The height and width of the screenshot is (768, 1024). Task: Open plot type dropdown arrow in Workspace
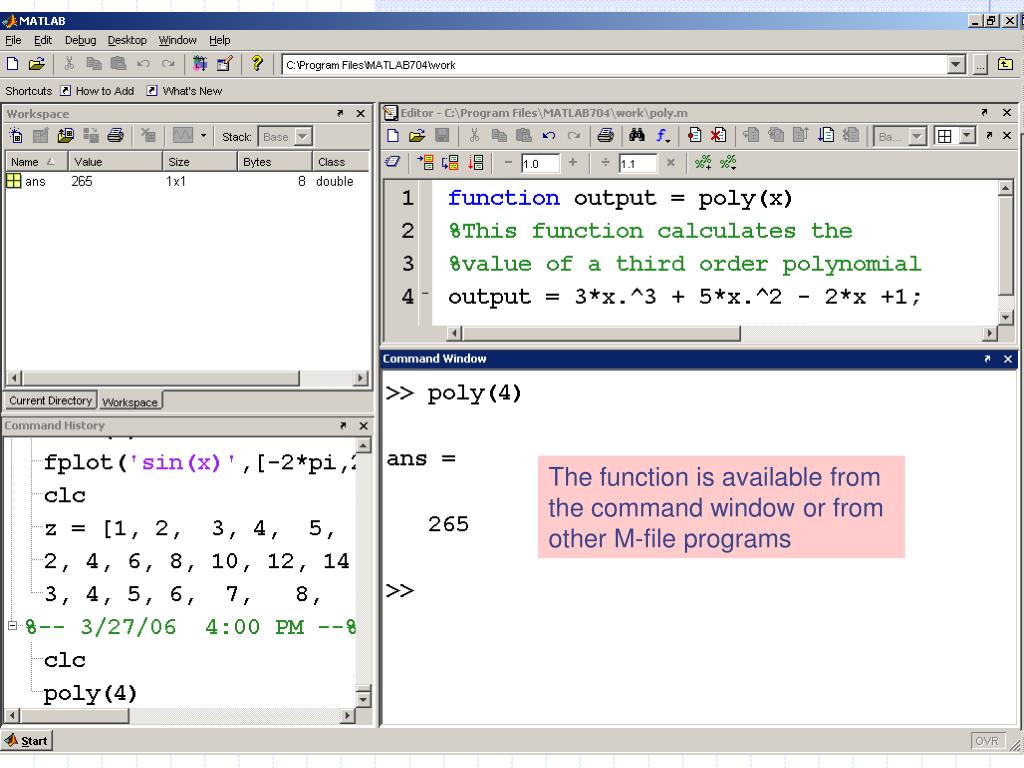[204, 136]
